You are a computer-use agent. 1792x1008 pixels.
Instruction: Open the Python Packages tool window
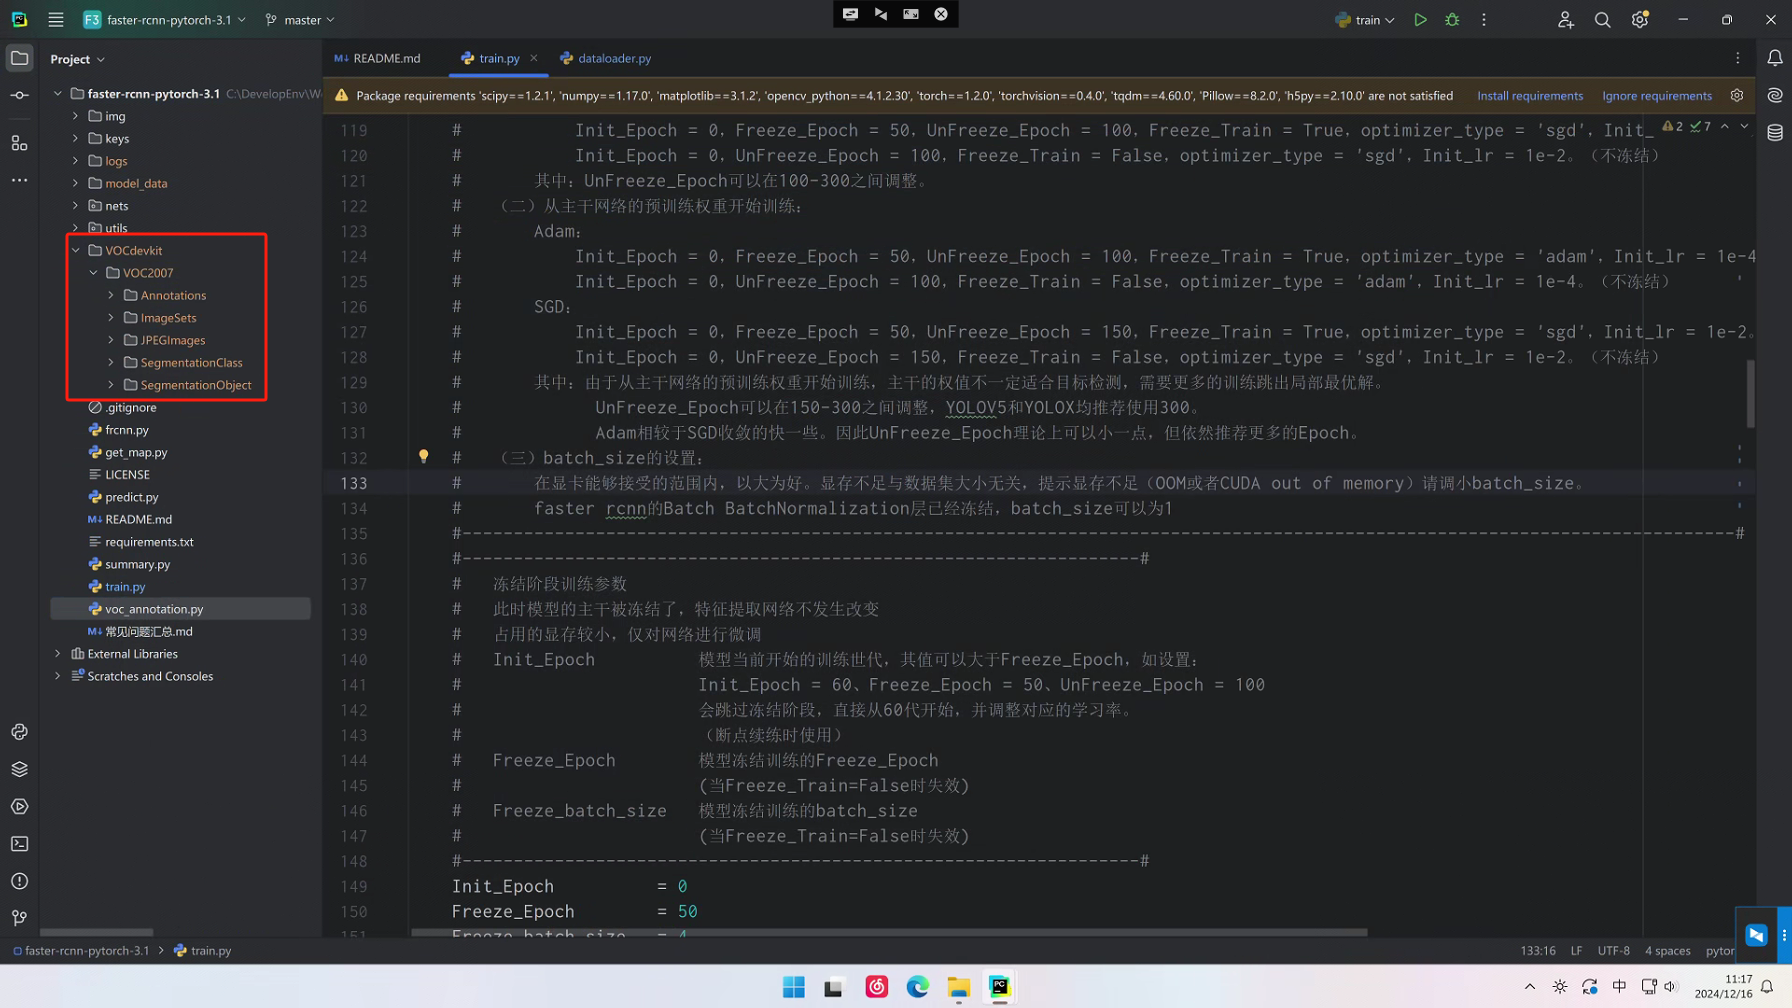pos(19,769)
